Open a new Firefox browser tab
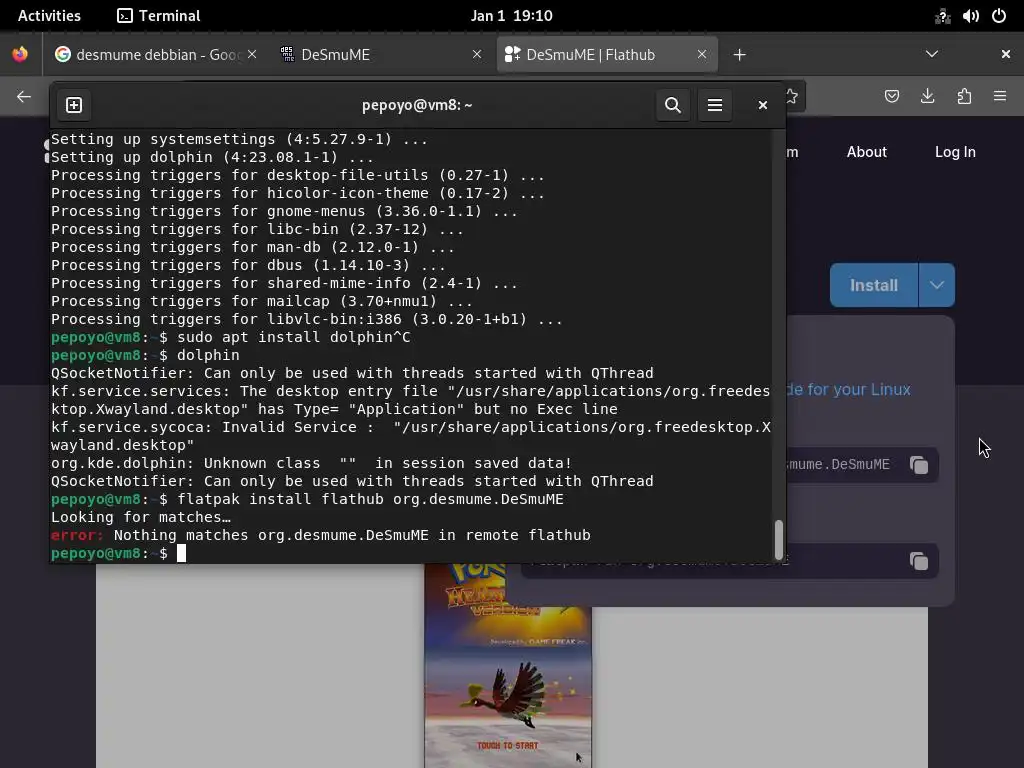This screenshot has height=768, width=1024. (x=739, y=55)
